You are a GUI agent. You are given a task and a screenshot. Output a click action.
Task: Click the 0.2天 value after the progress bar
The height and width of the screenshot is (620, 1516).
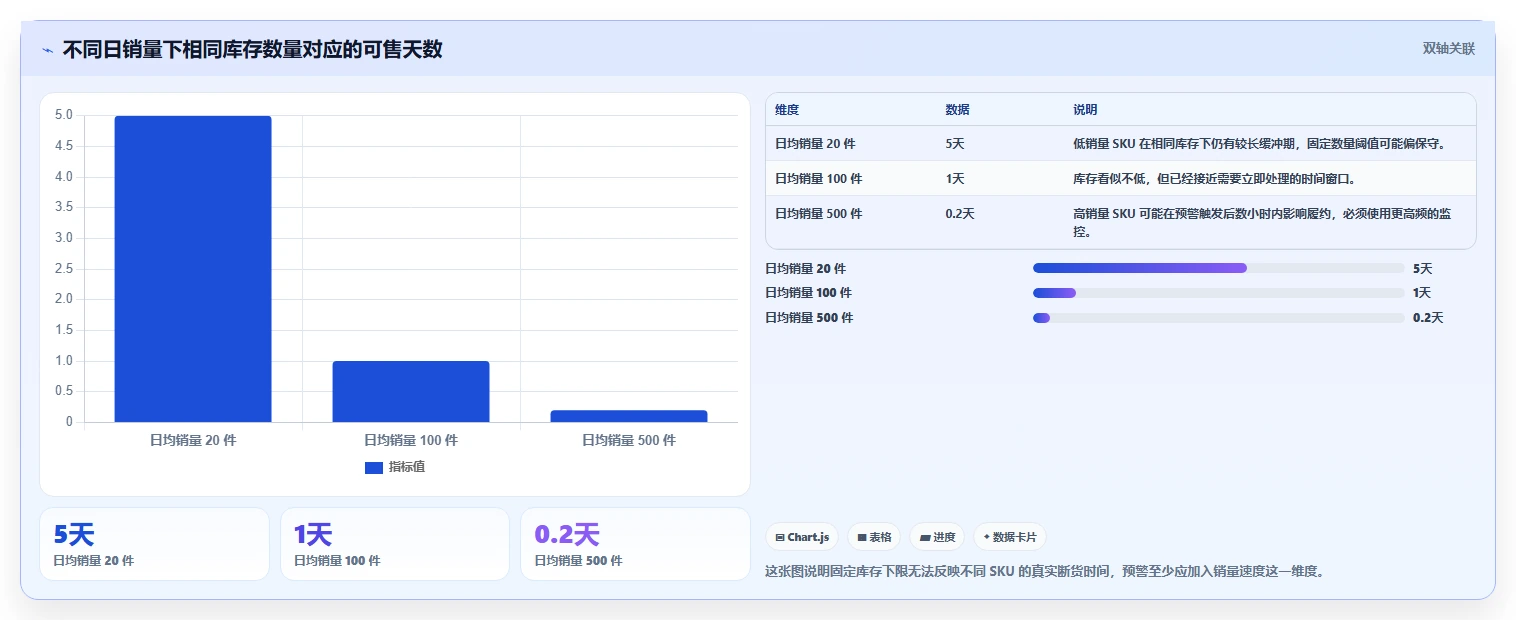(x=1428, y=318)
